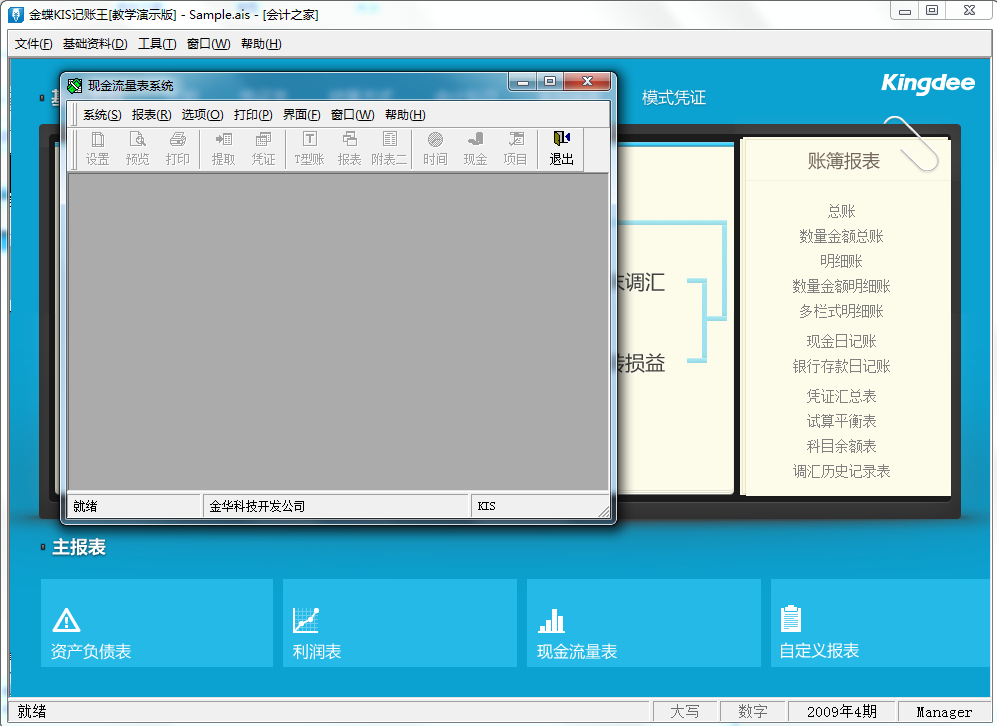Open the 科目余额表 link
This screenshot has width=997, height=726.
point(841,446)
